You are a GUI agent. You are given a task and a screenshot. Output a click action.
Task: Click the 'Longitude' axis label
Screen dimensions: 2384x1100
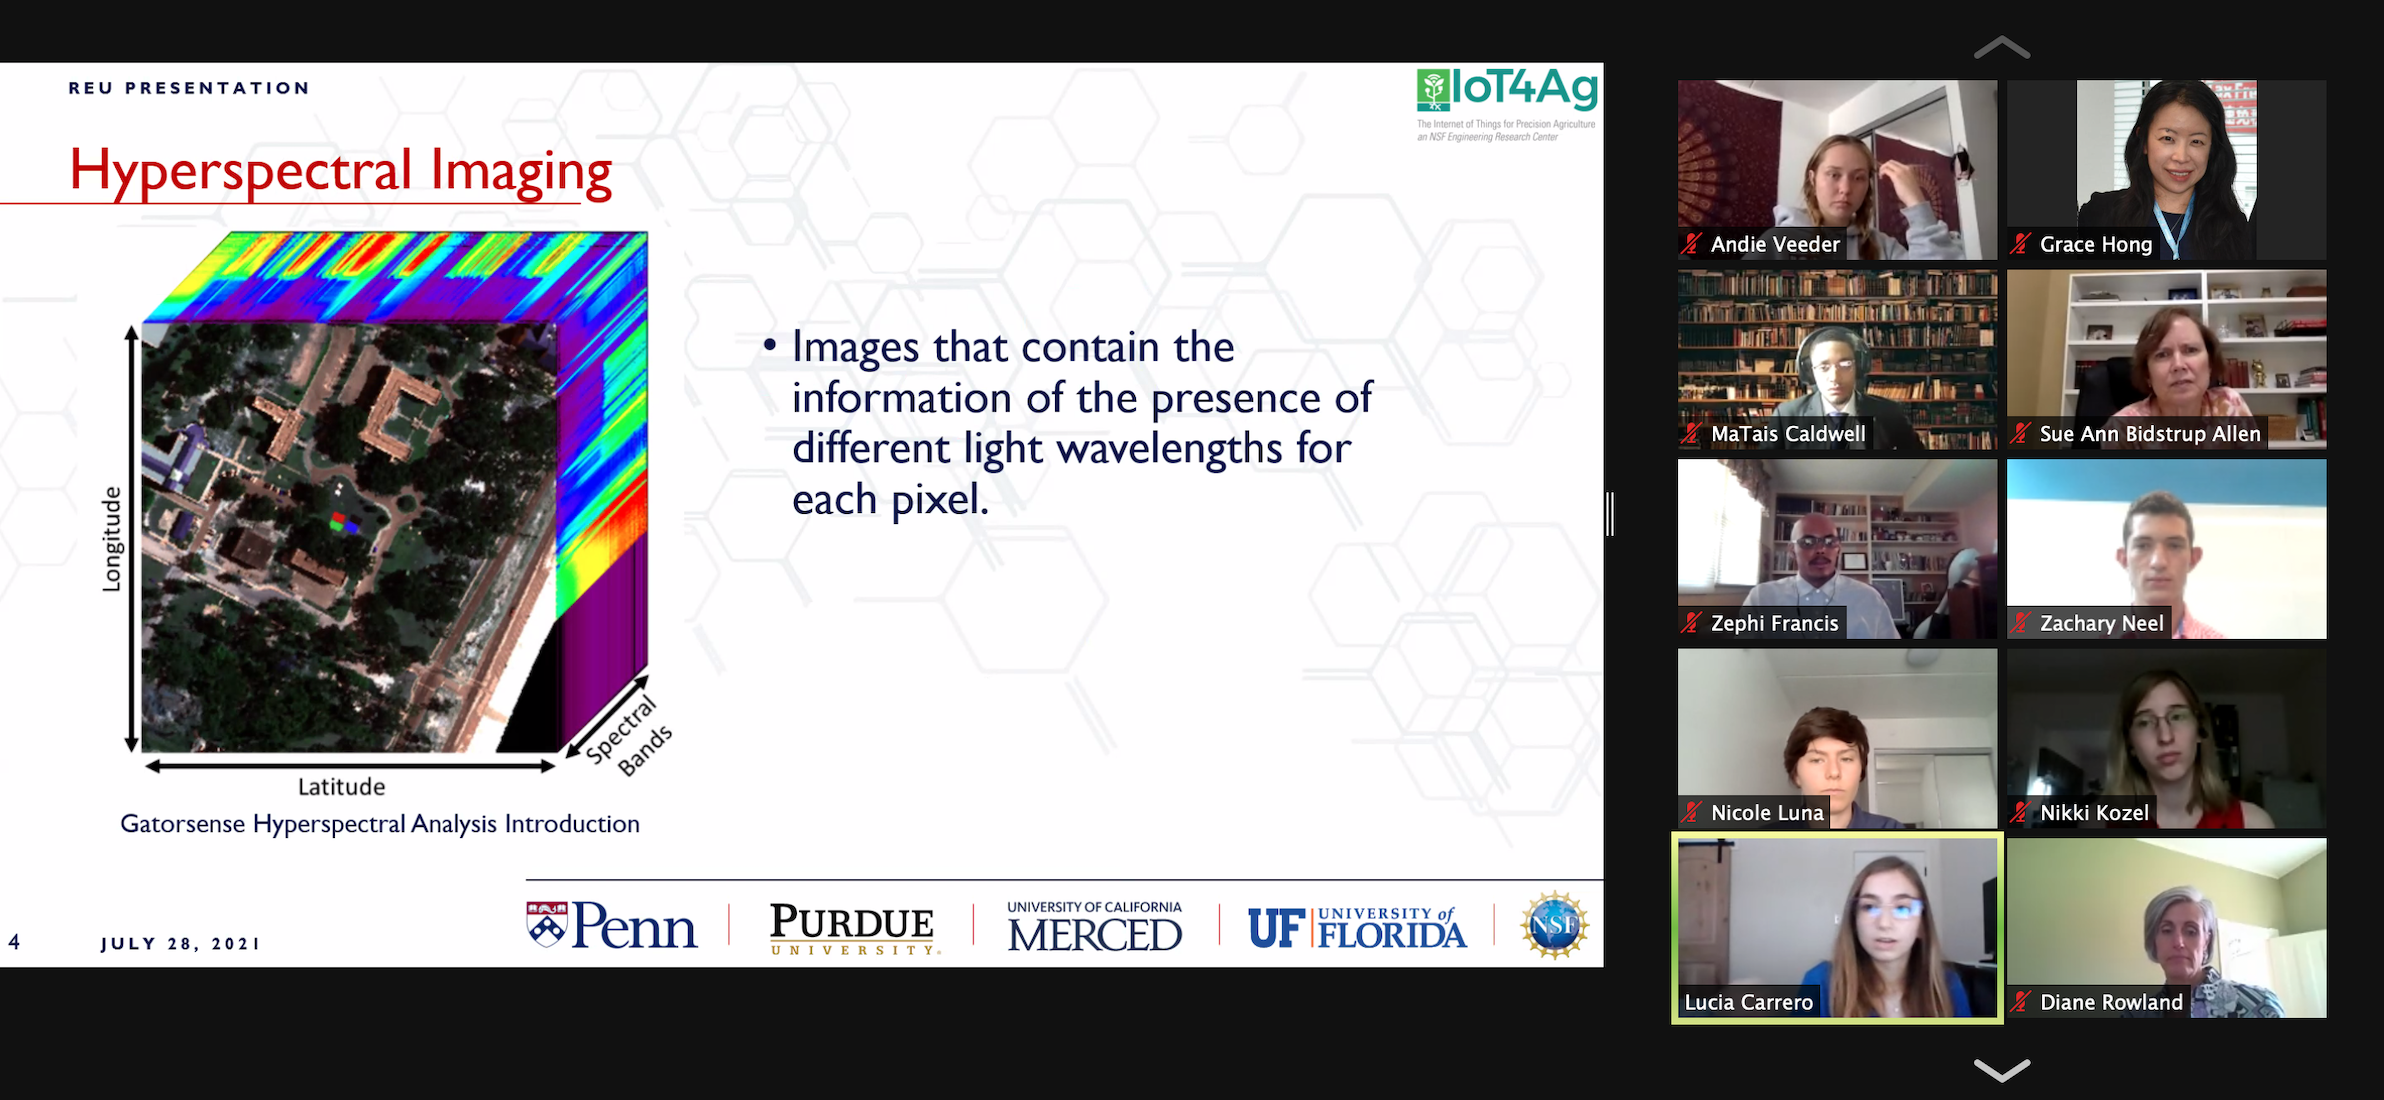coord(112,539)
